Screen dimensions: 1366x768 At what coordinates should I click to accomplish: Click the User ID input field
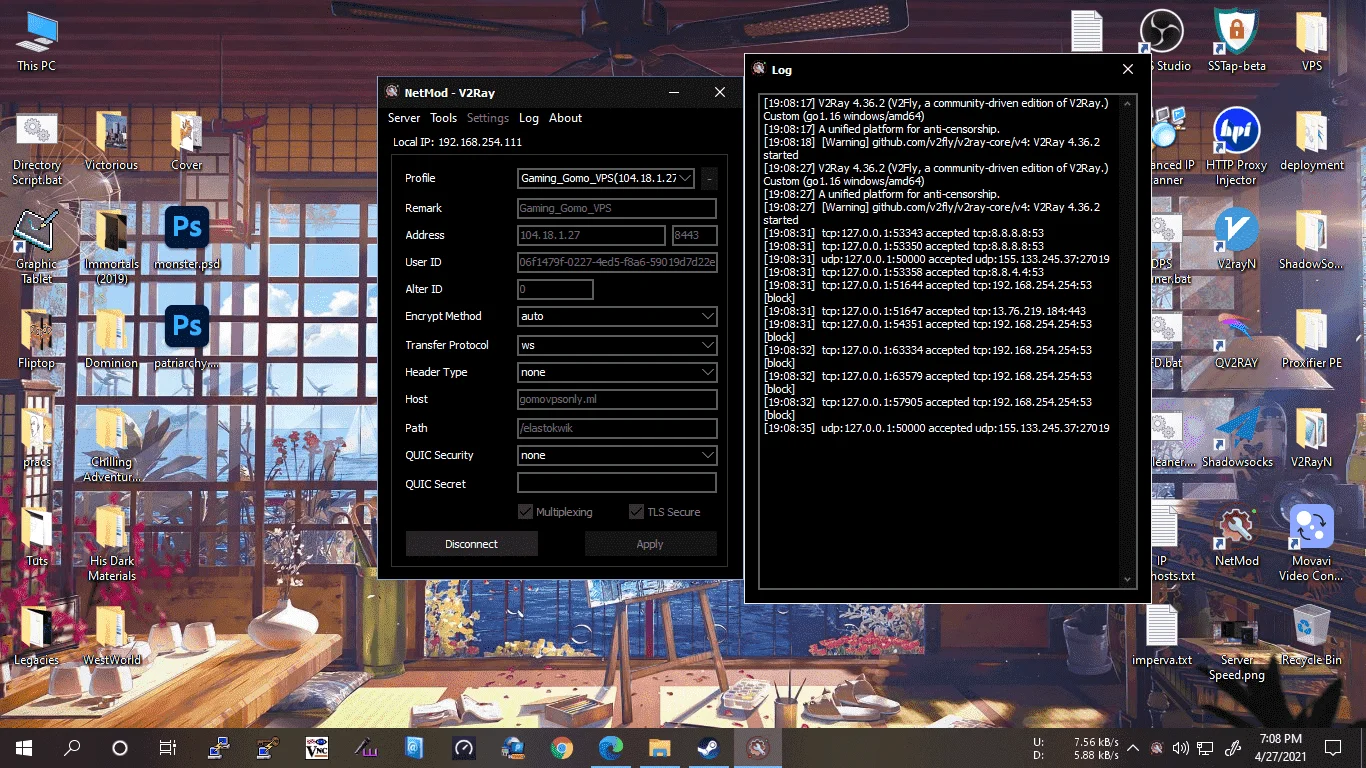point(617,262)
